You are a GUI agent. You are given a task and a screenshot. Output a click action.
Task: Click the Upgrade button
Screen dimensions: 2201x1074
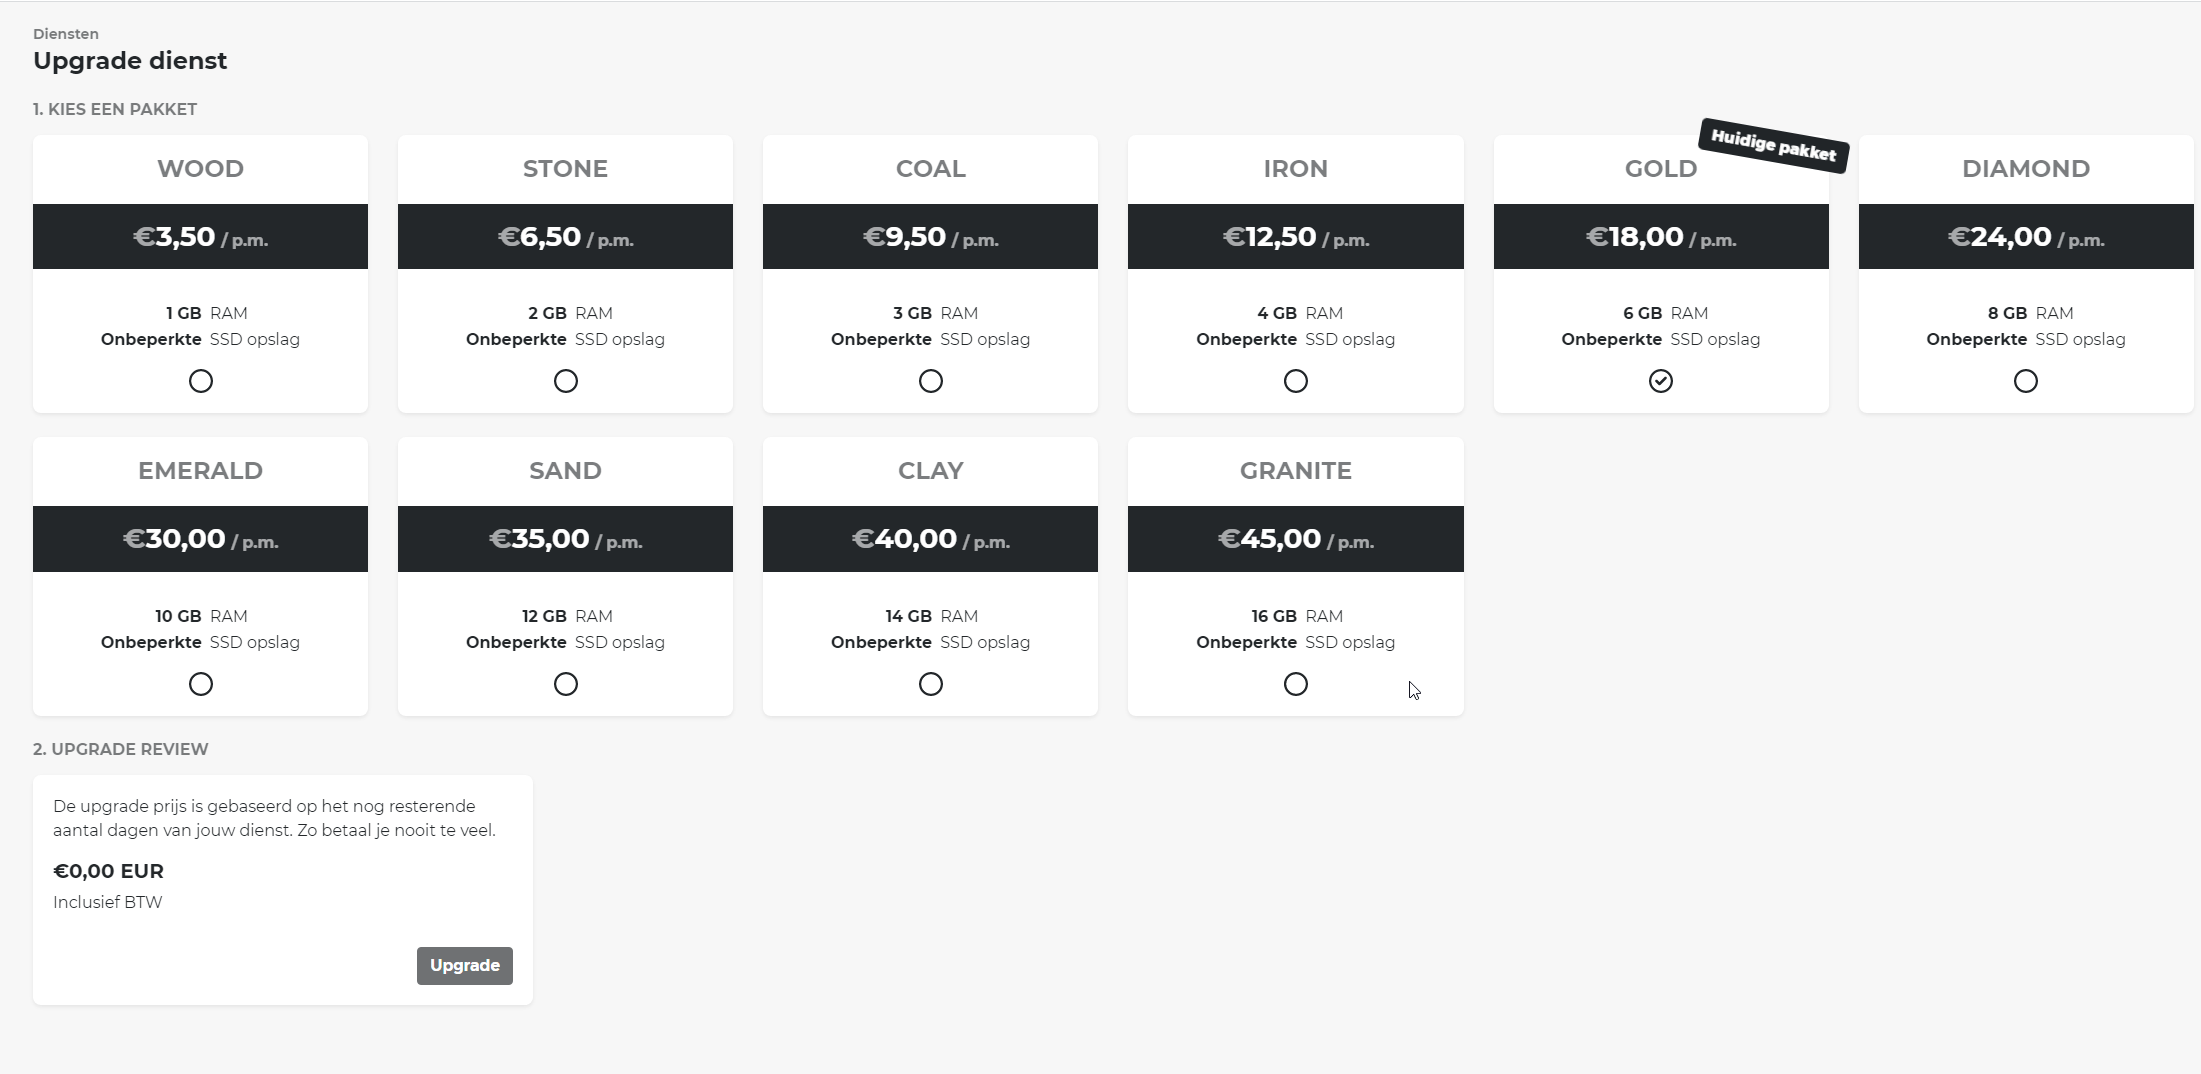pyautogui.click(x=464, y=965)
